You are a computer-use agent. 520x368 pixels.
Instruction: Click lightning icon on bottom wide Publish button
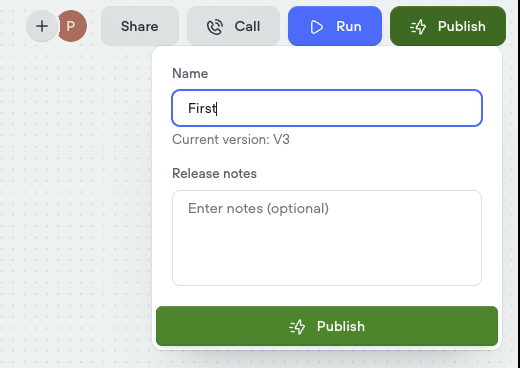[297, 327]
